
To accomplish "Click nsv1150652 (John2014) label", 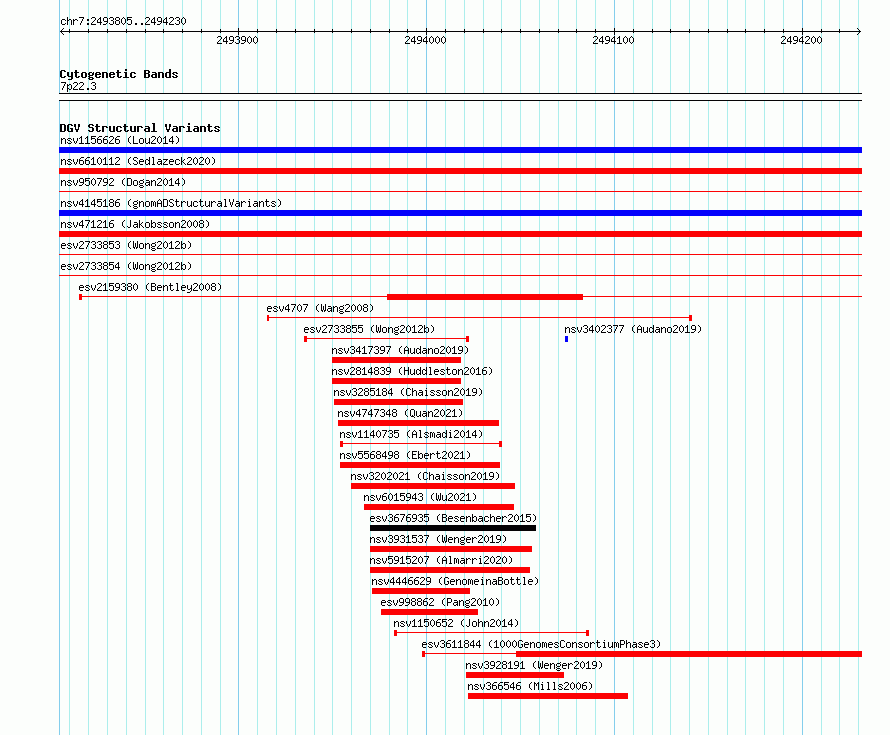I will (x=456, y=623).
